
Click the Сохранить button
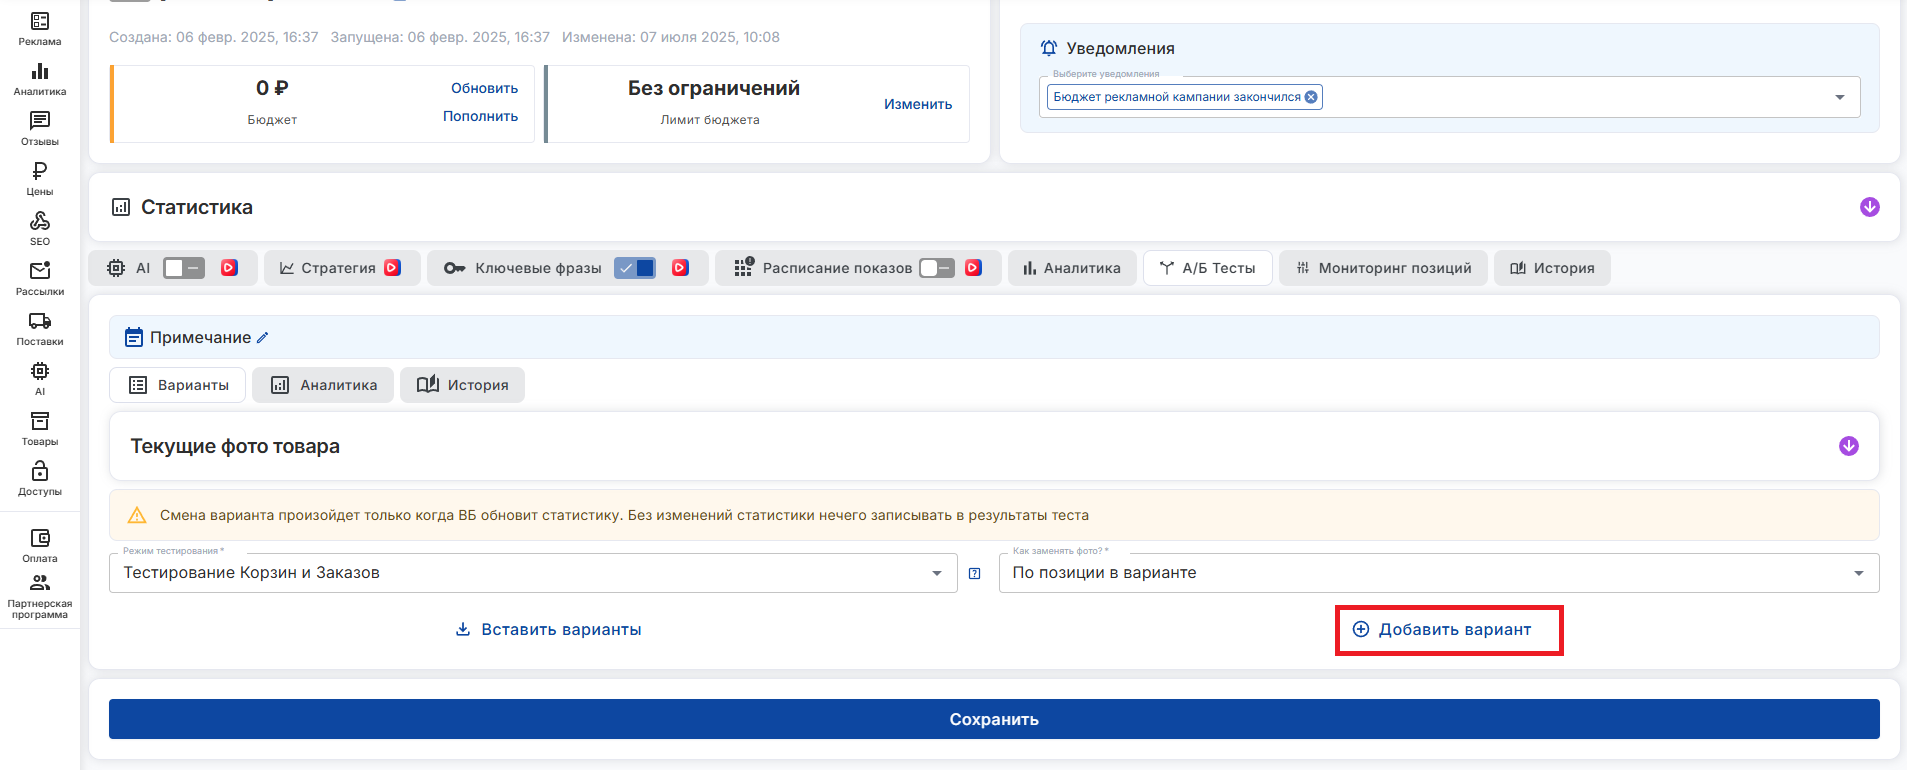tap(994, 719)
